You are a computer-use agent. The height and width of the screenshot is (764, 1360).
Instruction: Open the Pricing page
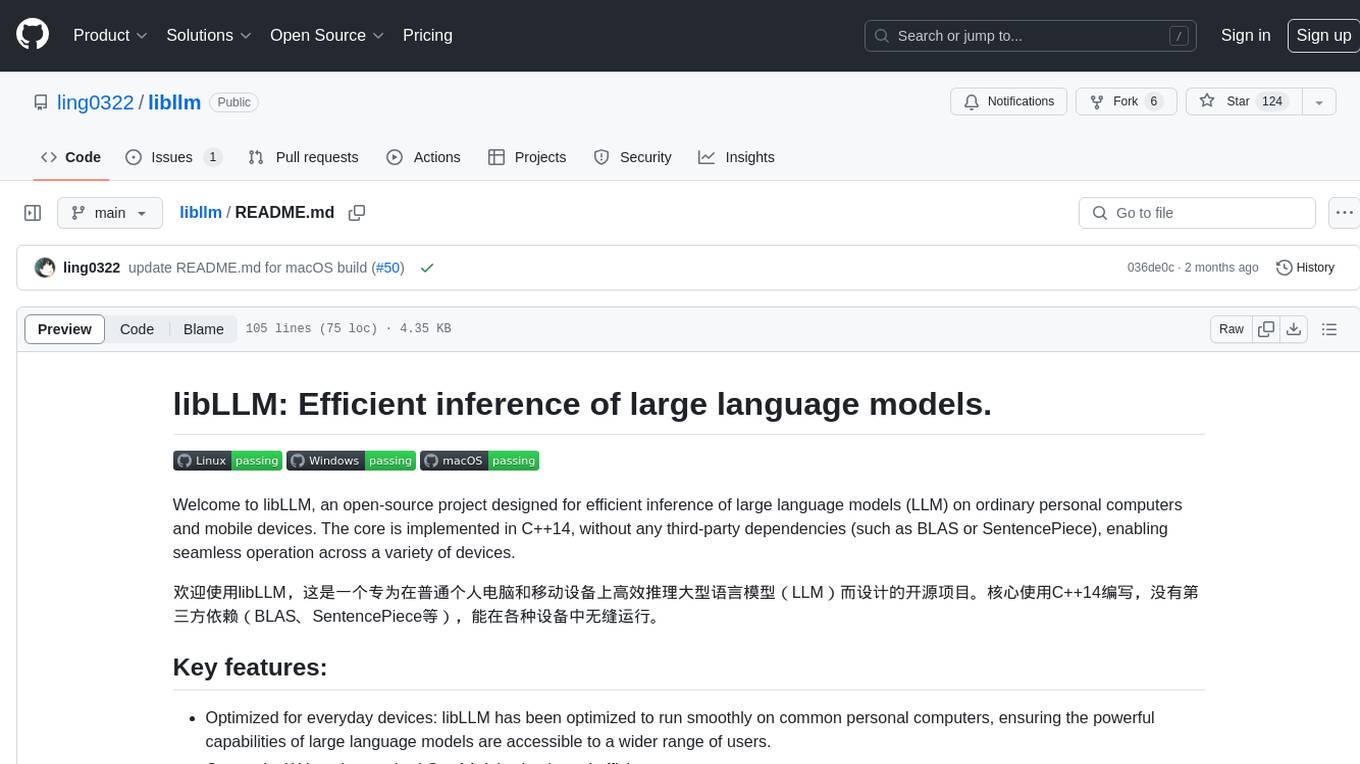(x=427, y=35)
